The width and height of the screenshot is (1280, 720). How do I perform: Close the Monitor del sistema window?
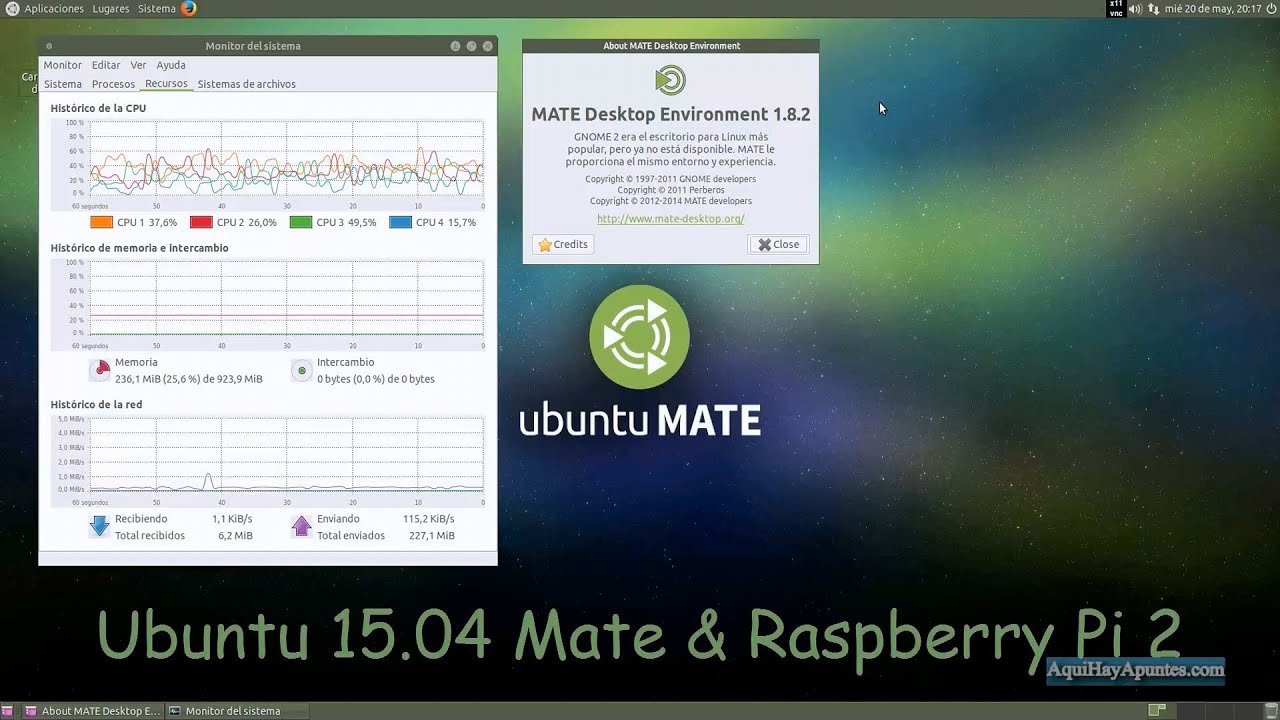pos(487,46)
